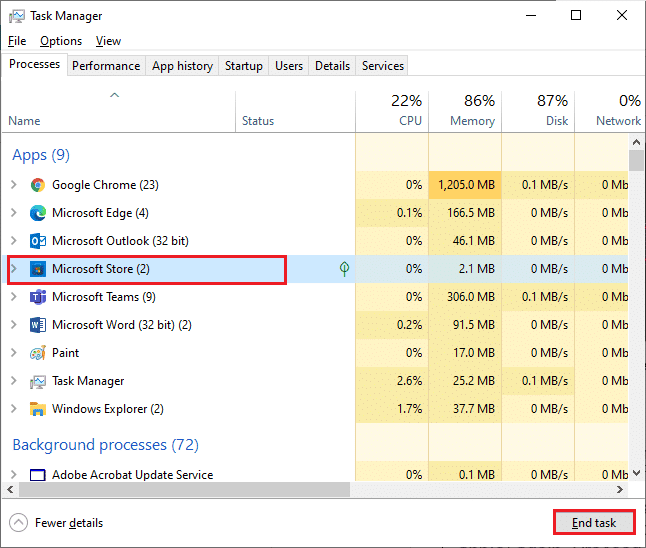Click the Windows Explorer folder icon
Image resolution: width=646 pixels, height=548 pixels.
(37, 409)
